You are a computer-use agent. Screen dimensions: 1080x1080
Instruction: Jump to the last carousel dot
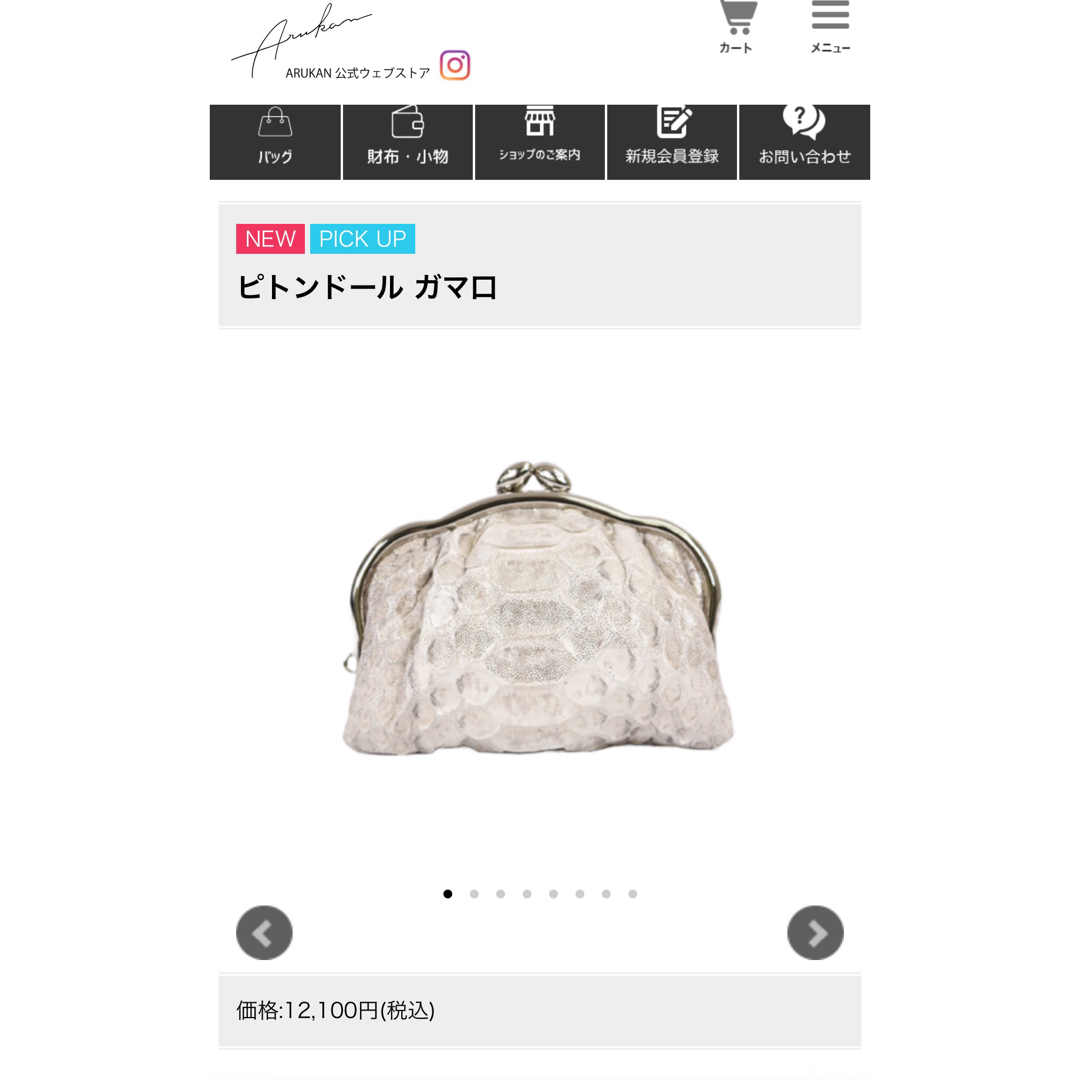click(x=632, y=894)
